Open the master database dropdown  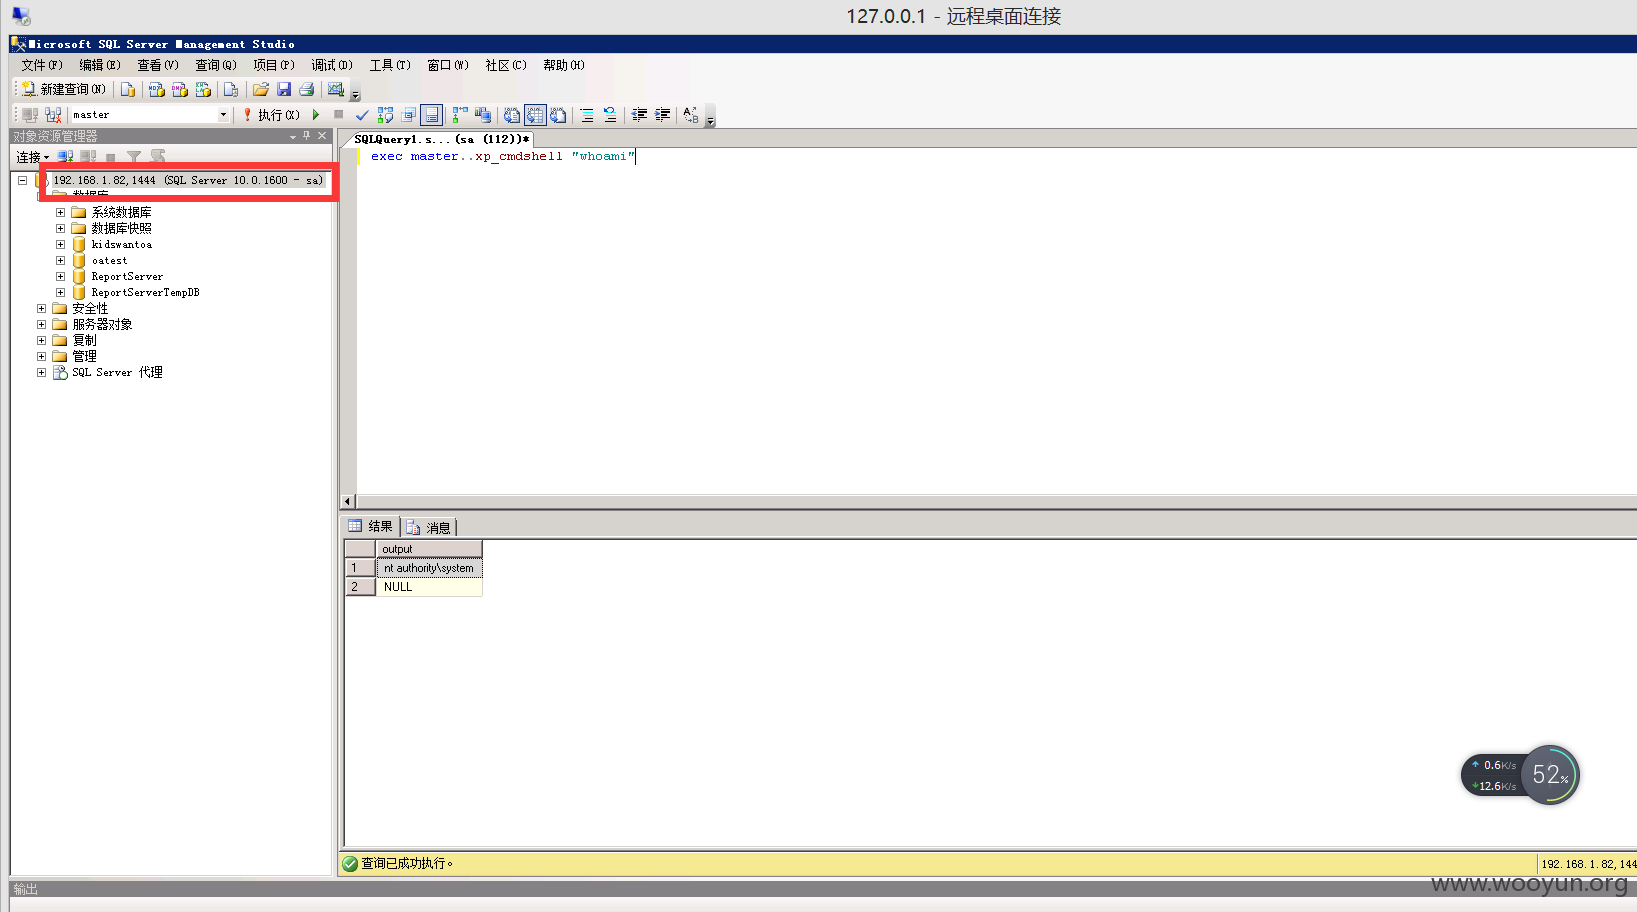click(x=223, y=115)
